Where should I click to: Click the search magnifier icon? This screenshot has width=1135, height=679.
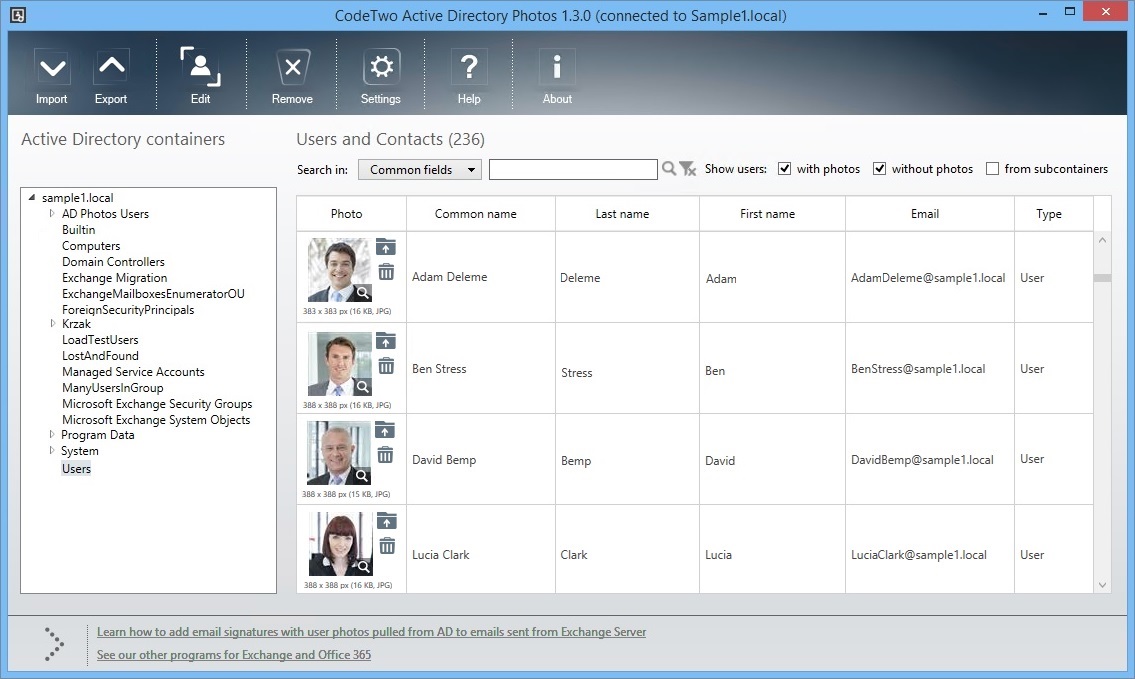[669, 169]
